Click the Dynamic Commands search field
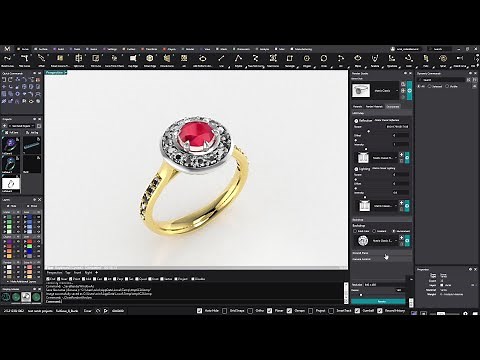 [441, 80]
